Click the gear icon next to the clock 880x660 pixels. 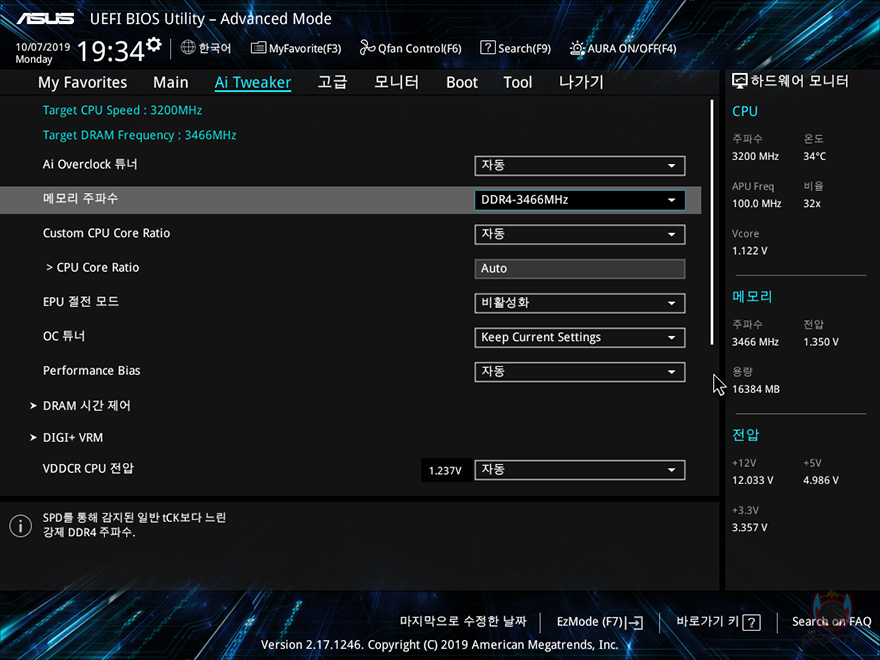pyautogui.click(x=154, y=44)
